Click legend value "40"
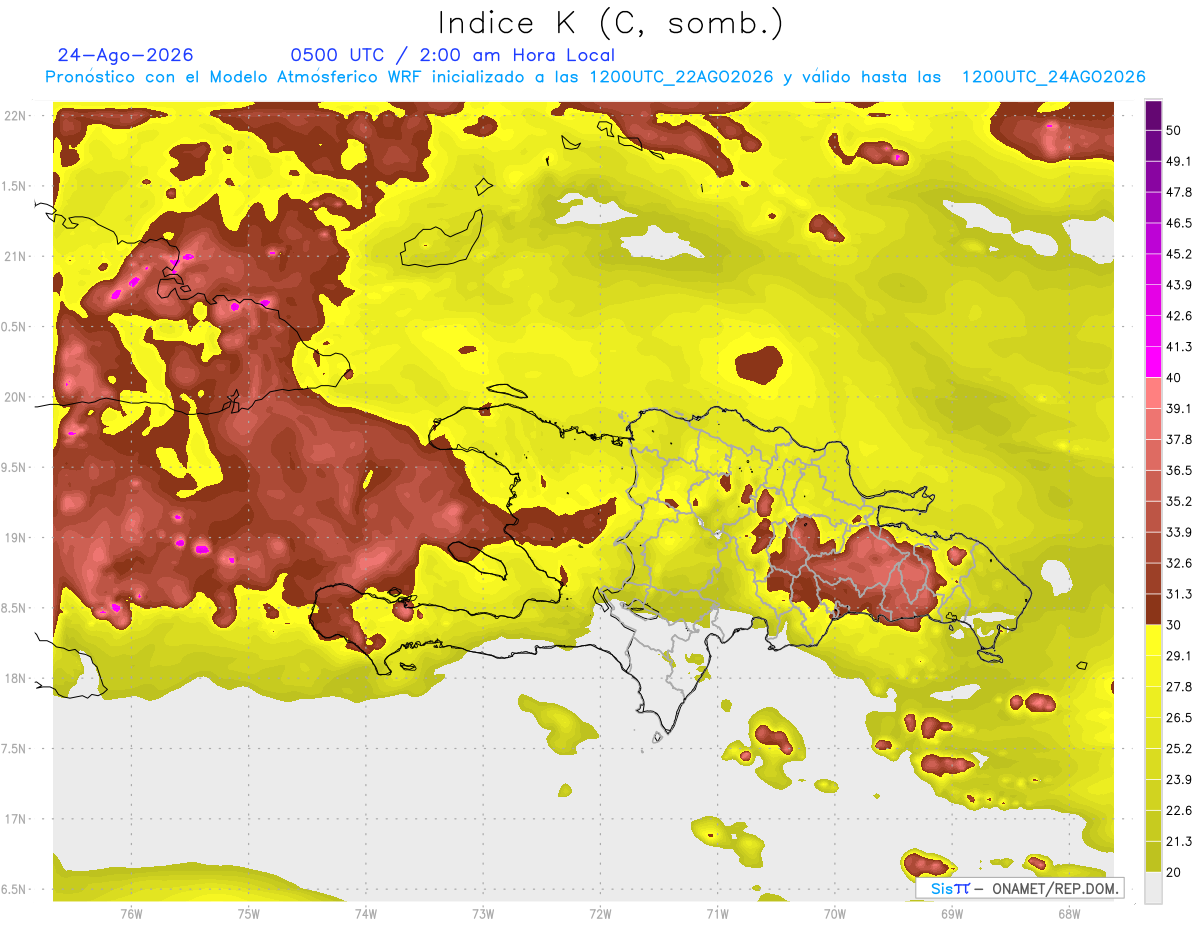This screenshot has width=1200, height=927. point(1174,378)
